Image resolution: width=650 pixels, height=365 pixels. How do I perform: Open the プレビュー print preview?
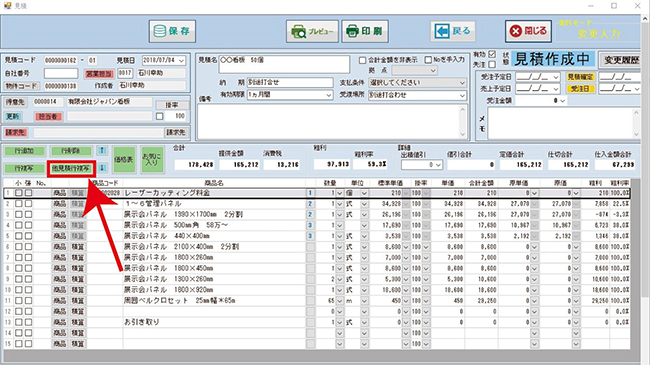(x=312, y=31)
